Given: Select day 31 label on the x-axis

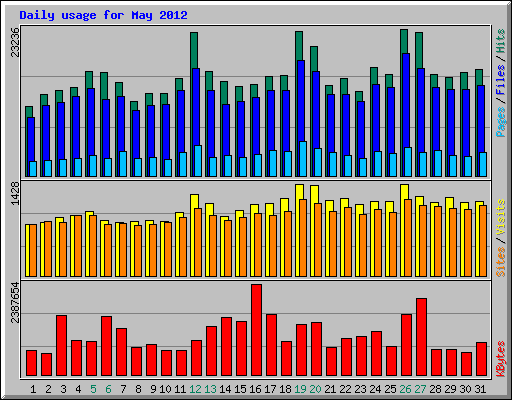Looking at the screenshot, I should (x=480, y=389).
